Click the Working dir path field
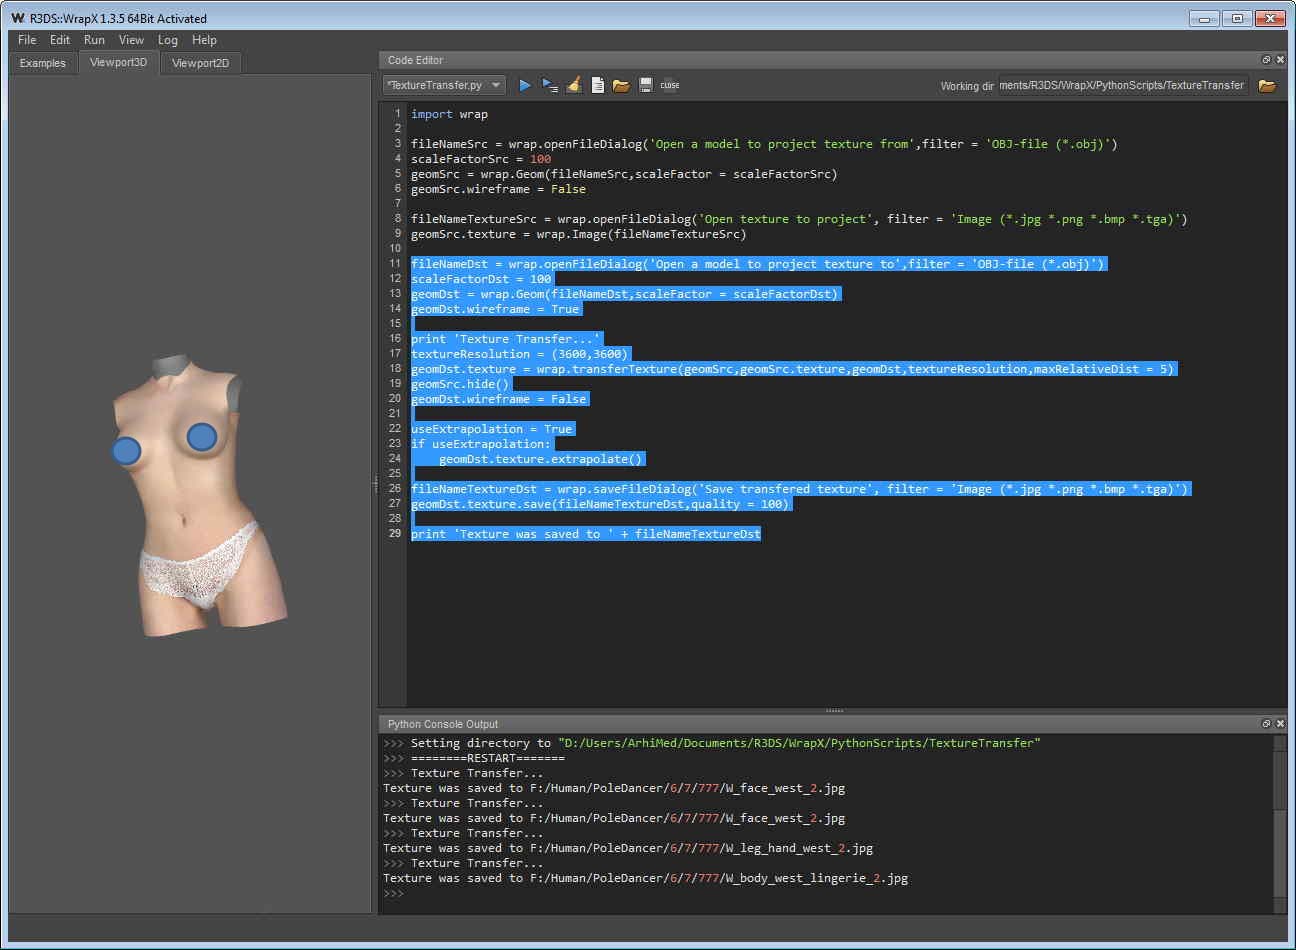1296x950 pixels. coord(1122,86)
